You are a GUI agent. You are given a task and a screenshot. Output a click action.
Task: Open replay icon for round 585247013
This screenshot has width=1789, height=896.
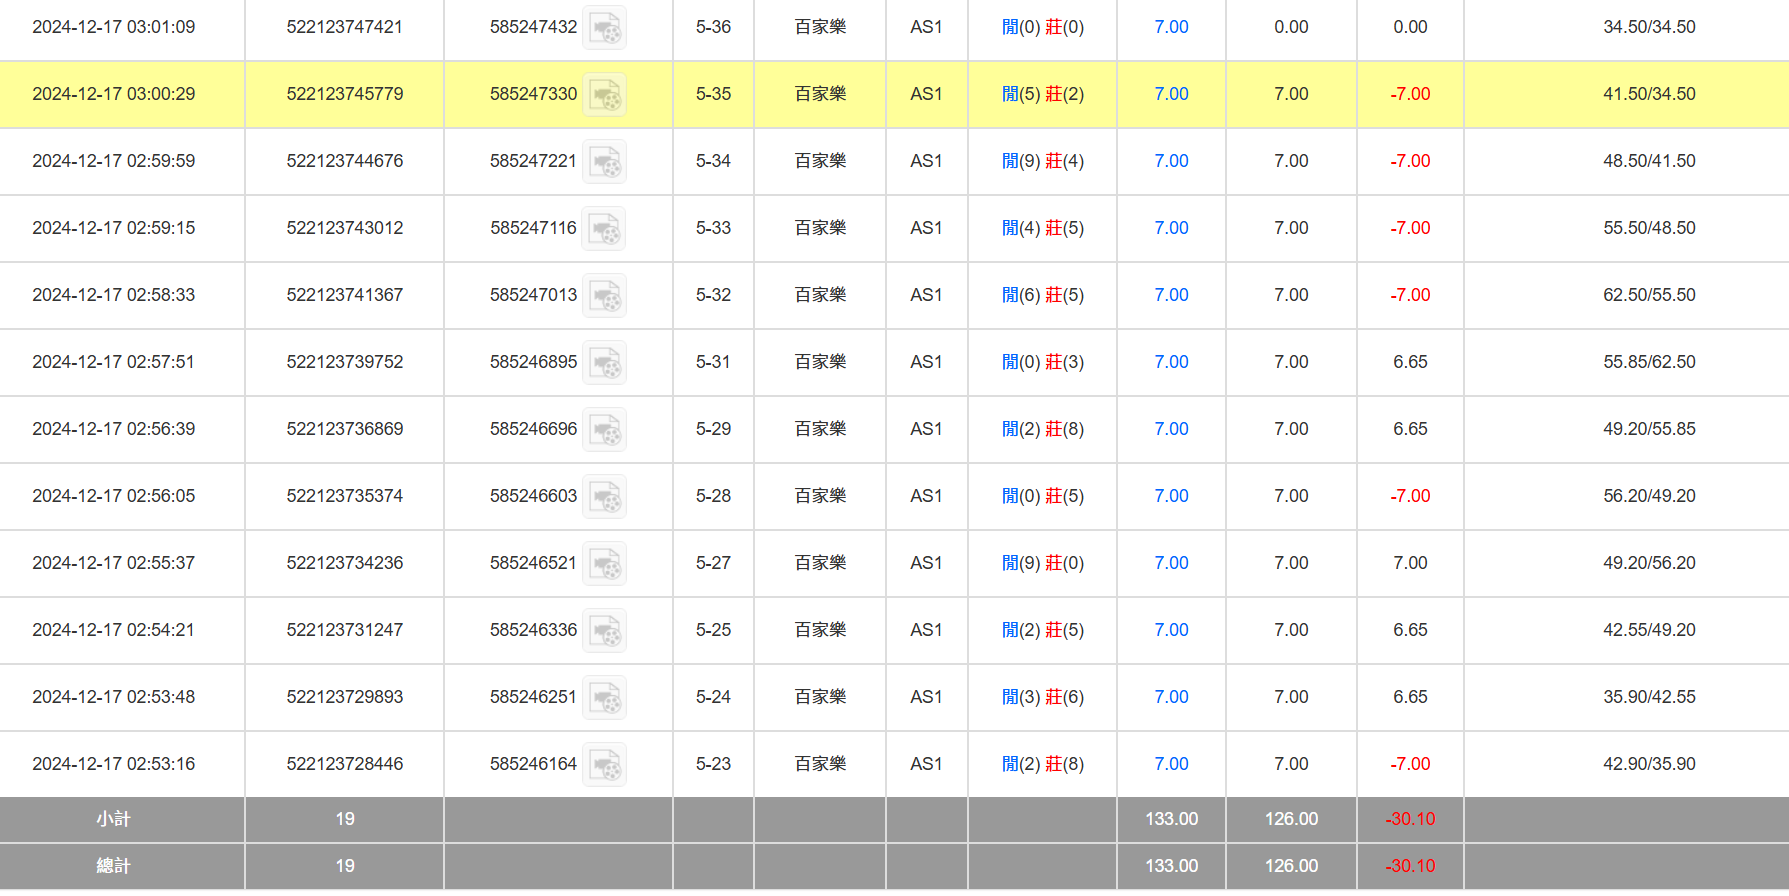604,296
